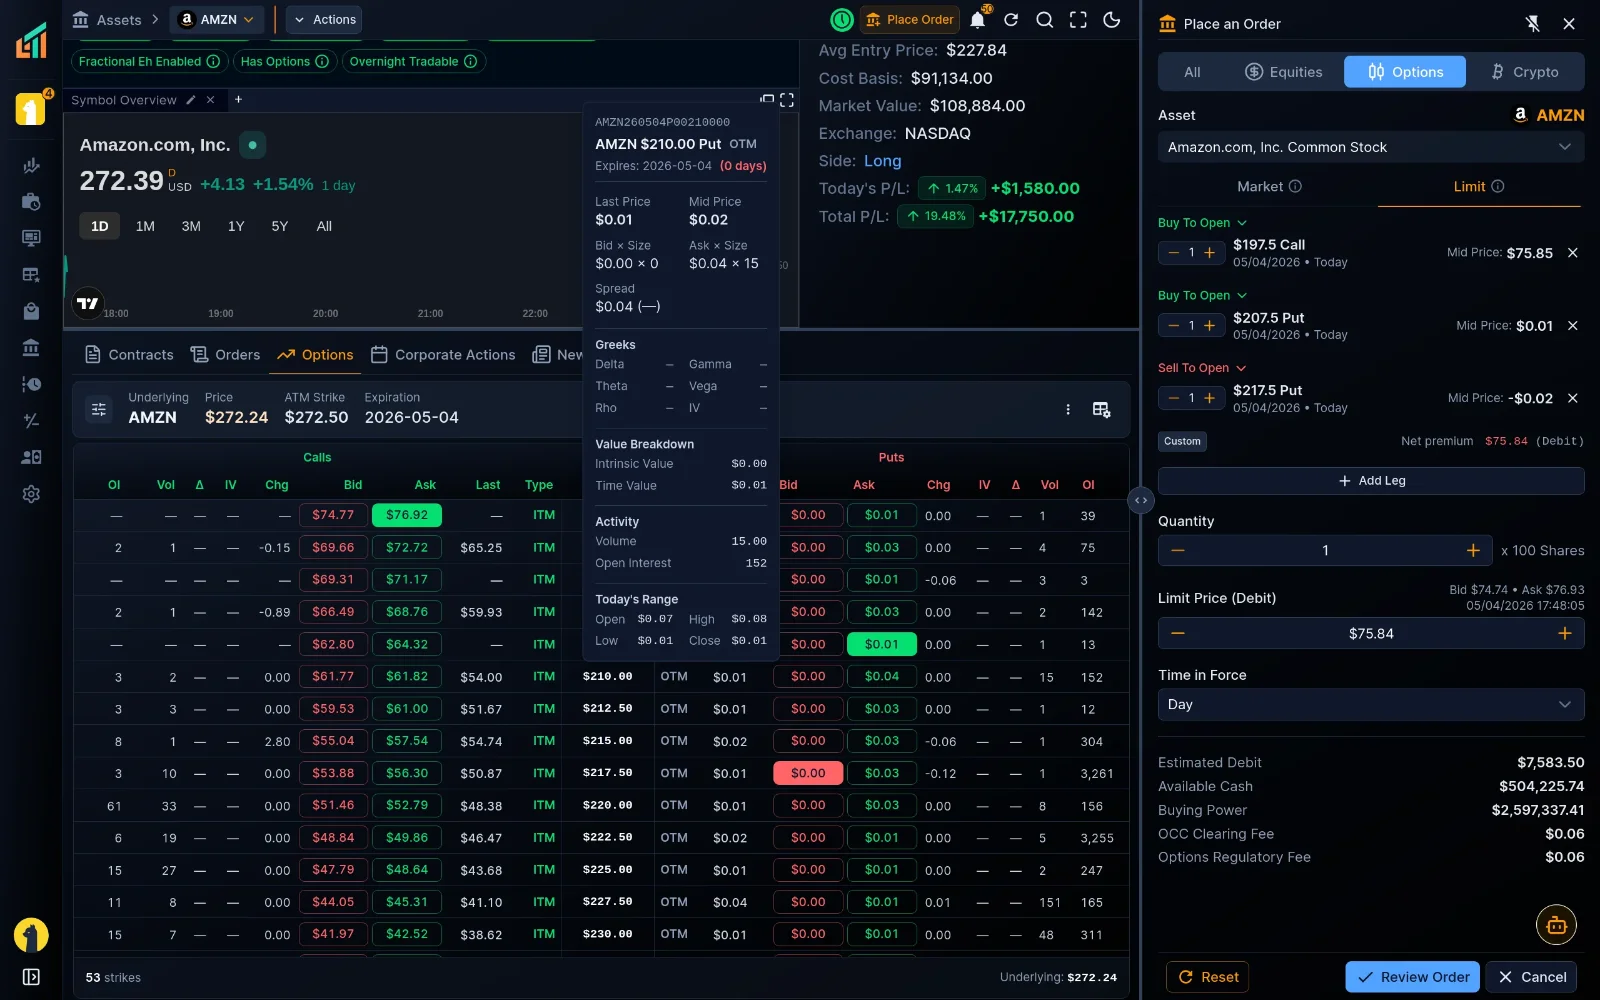Open the Amazon.com, Inc. Common Stock asset dropdown
The width and height of the screenshot is (1600, 1000).
1371,147
